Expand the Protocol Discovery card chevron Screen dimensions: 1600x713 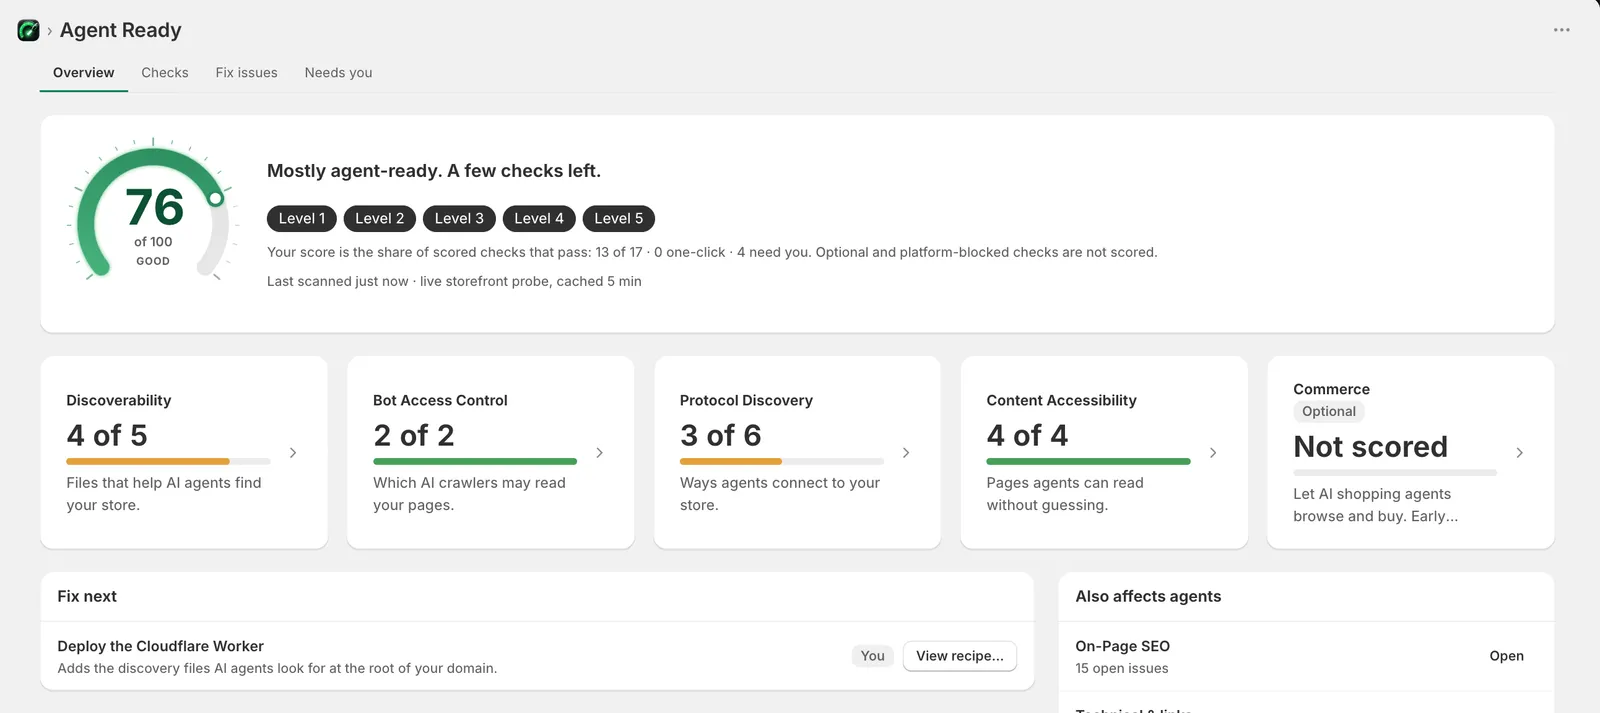[906, 453]
